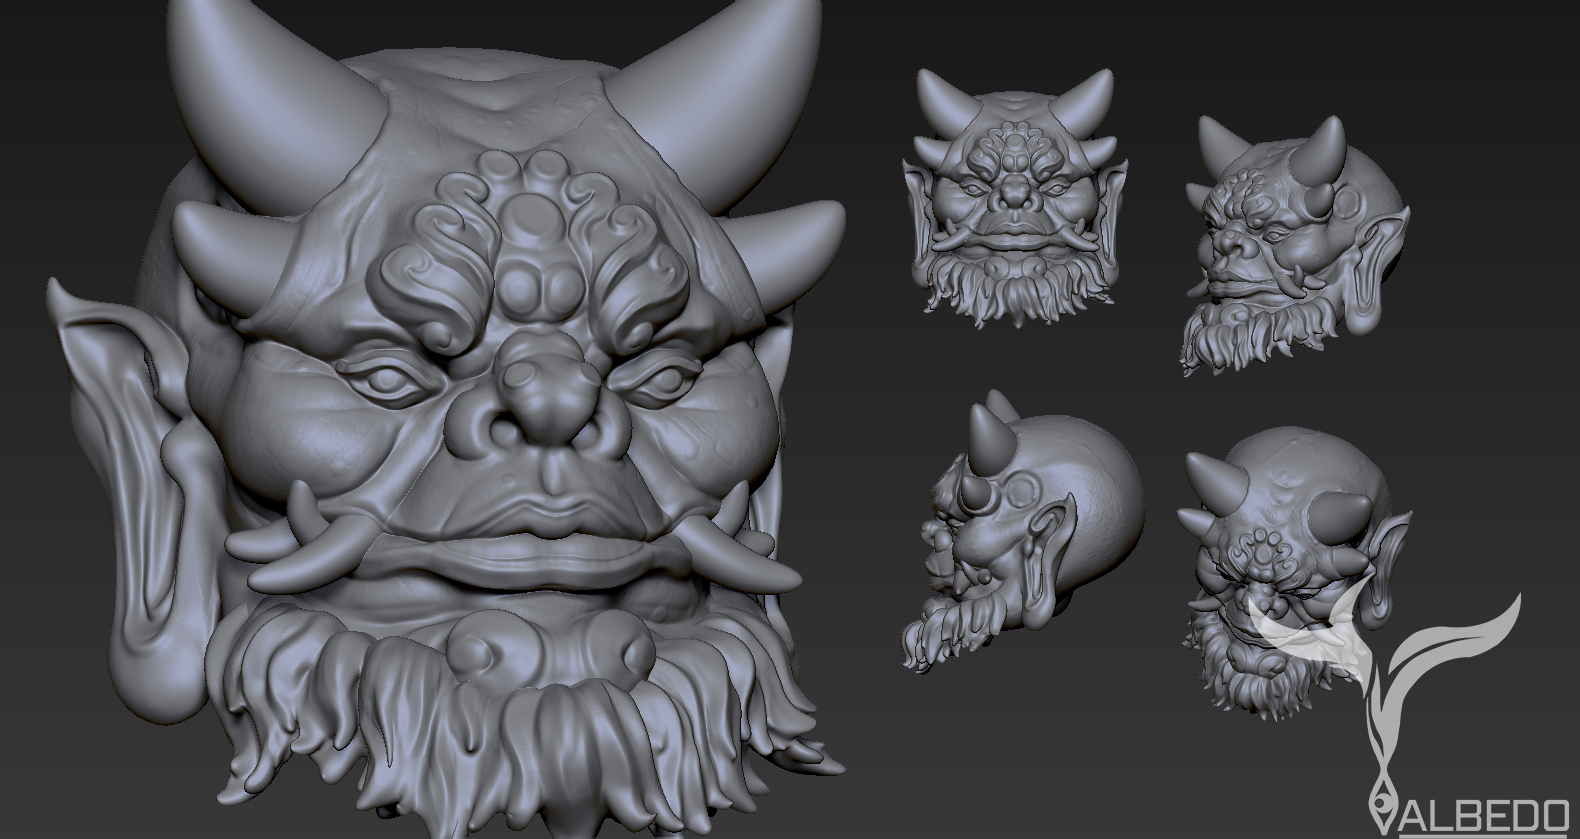Select the side-profile demon head render
This screenshot has width=1580, height=839.
coord(1022,530)
